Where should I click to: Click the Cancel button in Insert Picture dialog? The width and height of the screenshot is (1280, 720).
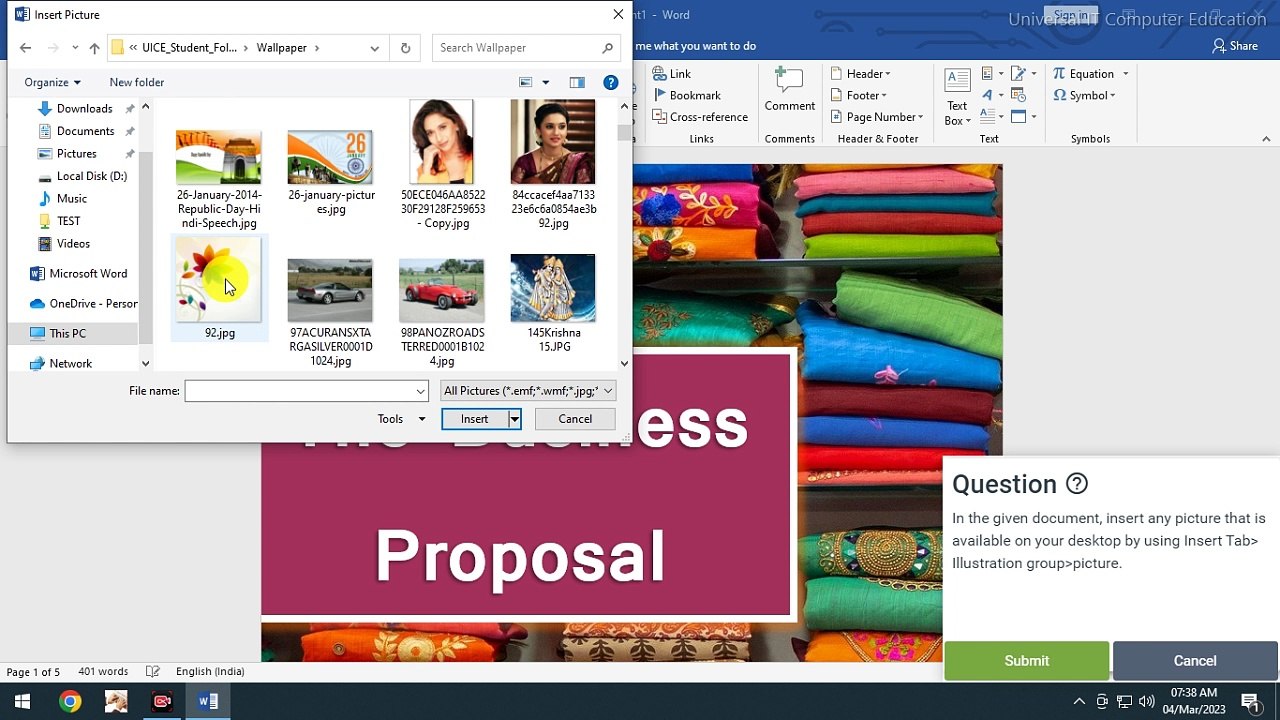pos(575,419)
